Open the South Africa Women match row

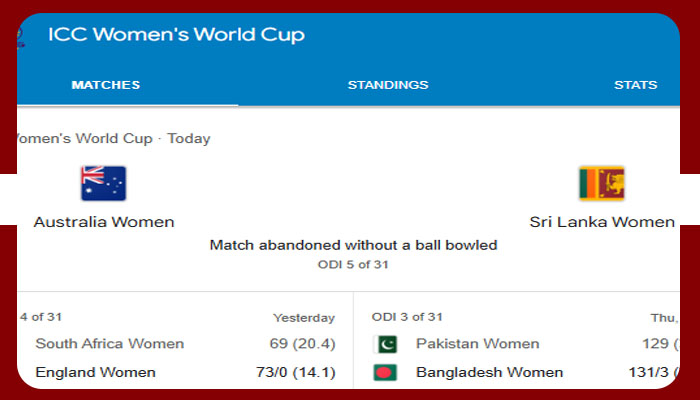pyautogui.click(x=110, y=344)
